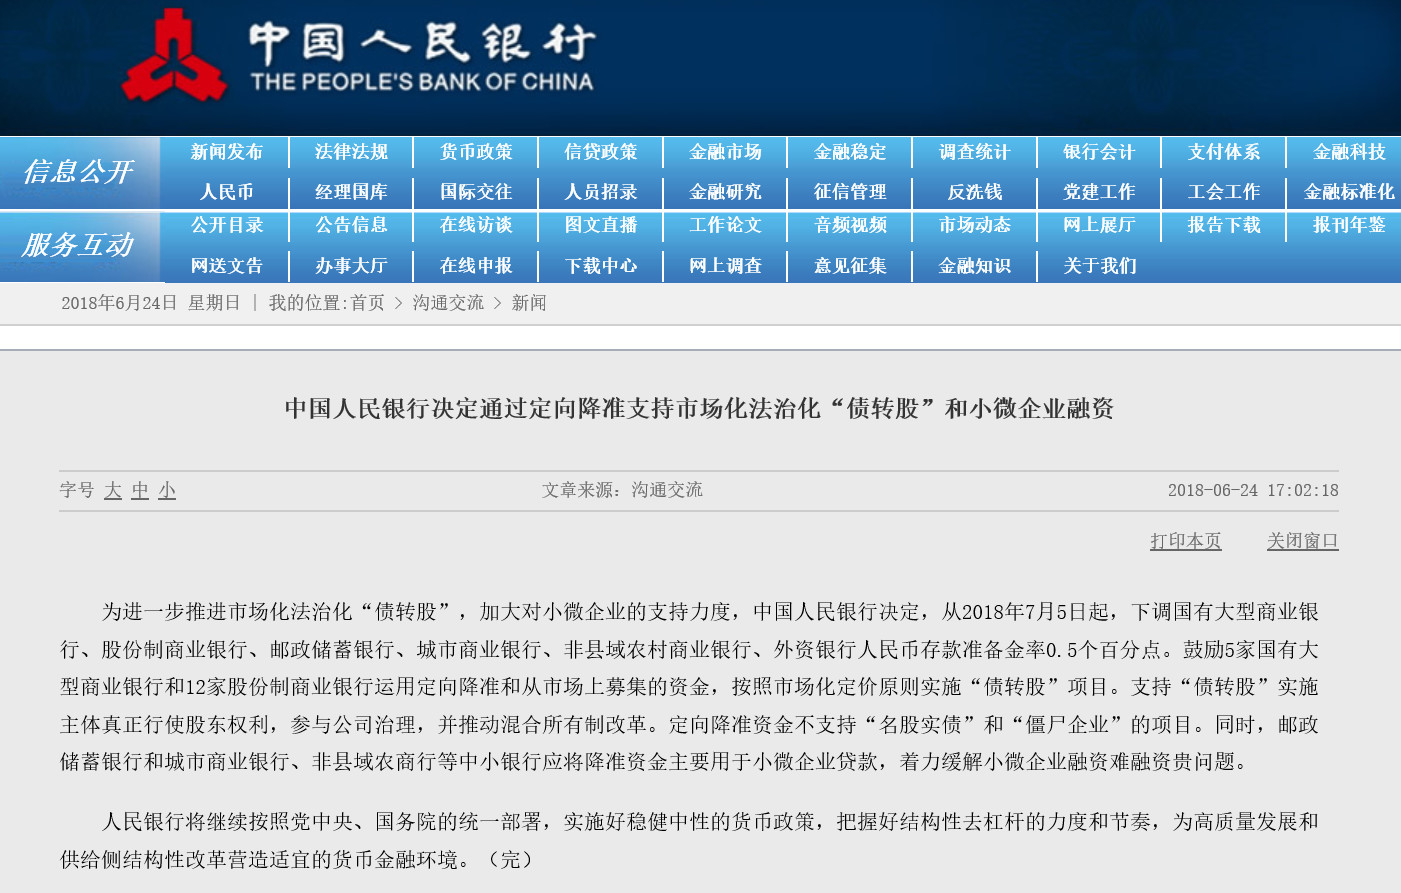Open 市场动态 section
This screenshot has height=893, width=1401.
975,225
